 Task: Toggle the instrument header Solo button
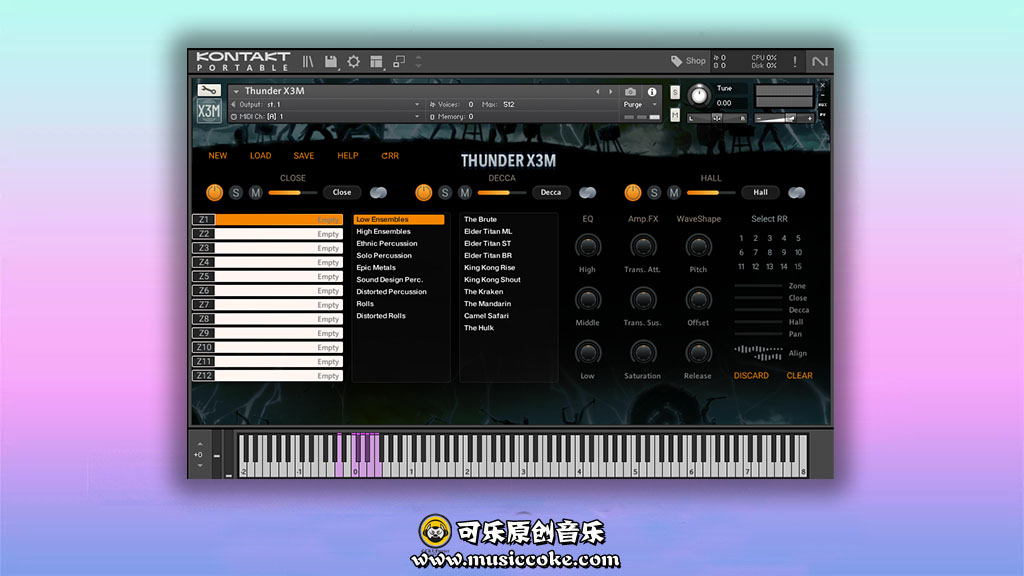coord(675,93)
